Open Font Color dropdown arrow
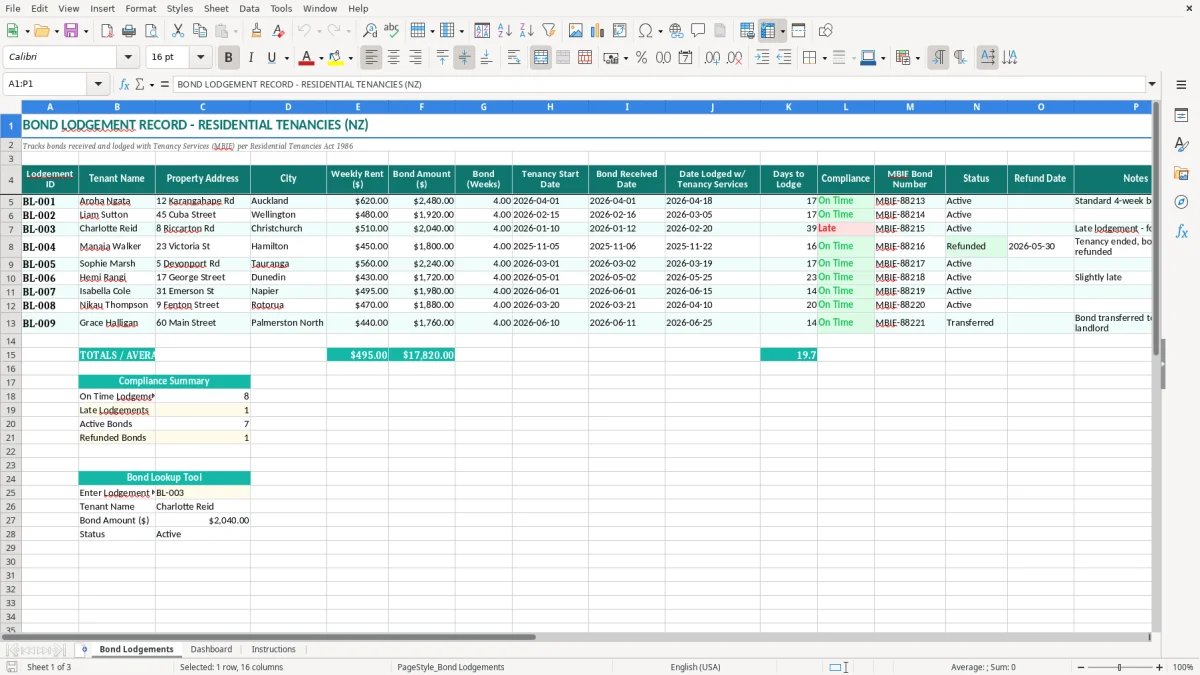 point(321,58)
